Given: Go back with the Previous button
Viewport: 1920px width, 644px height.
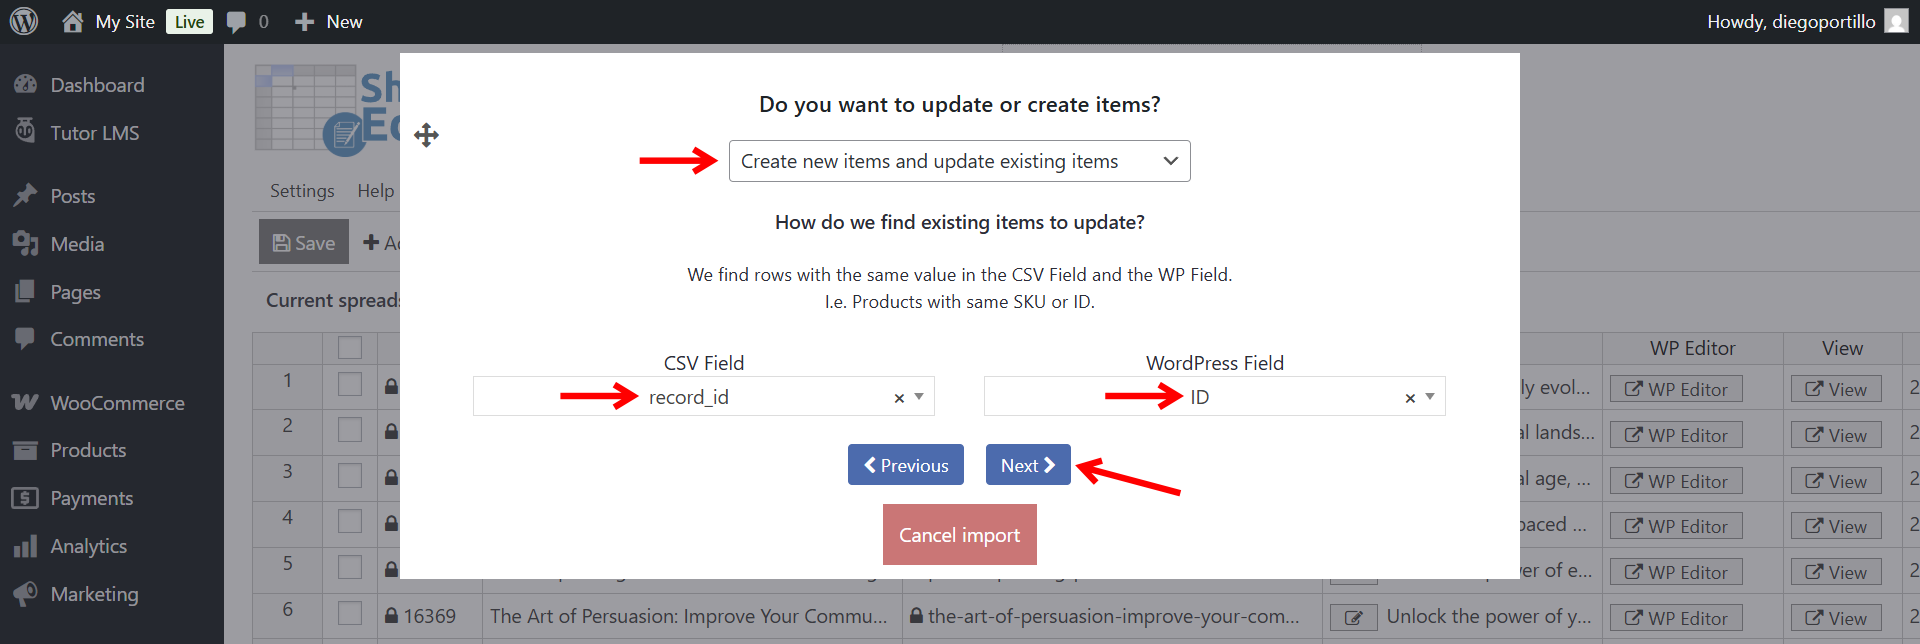Looking at the screenshot, I should [x=905, y=465].
